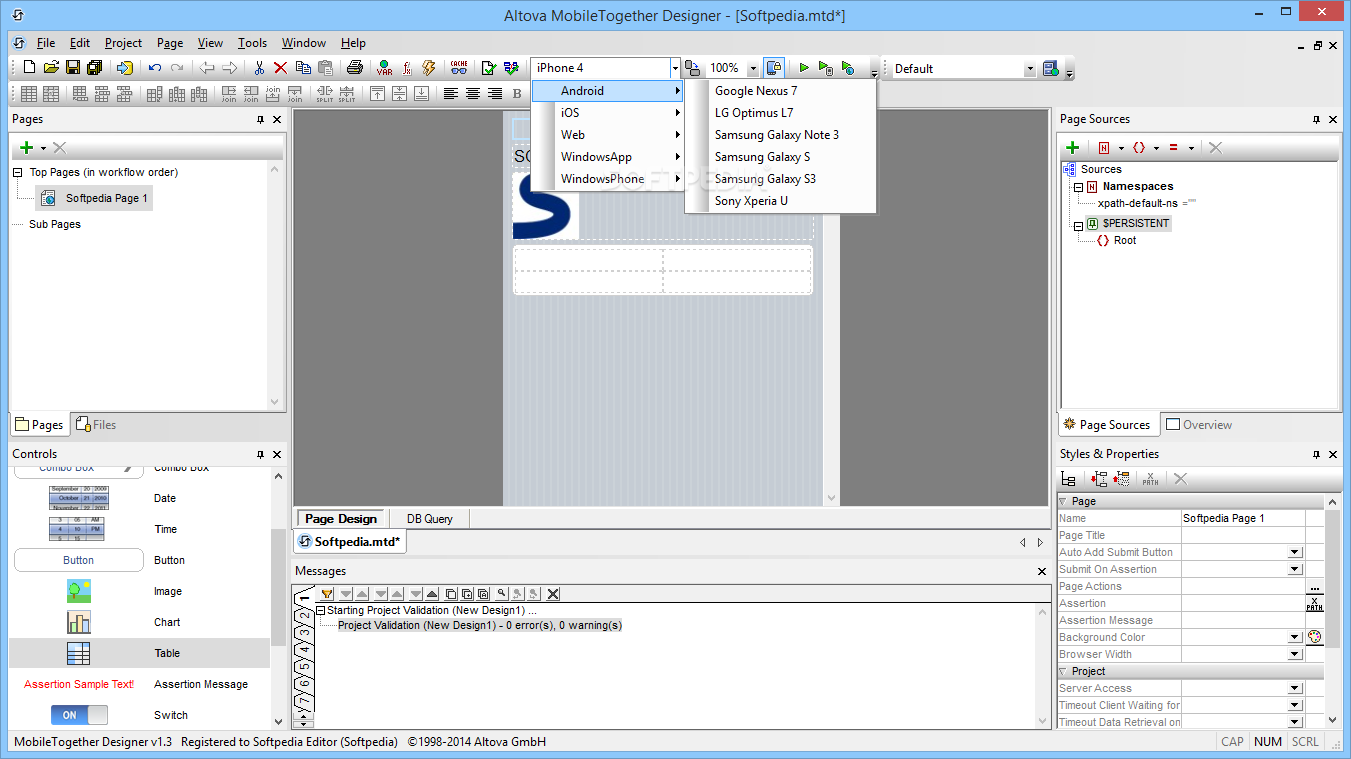1351x759 pixels.
Task: Switch to the Files tab
Action: 96,425
